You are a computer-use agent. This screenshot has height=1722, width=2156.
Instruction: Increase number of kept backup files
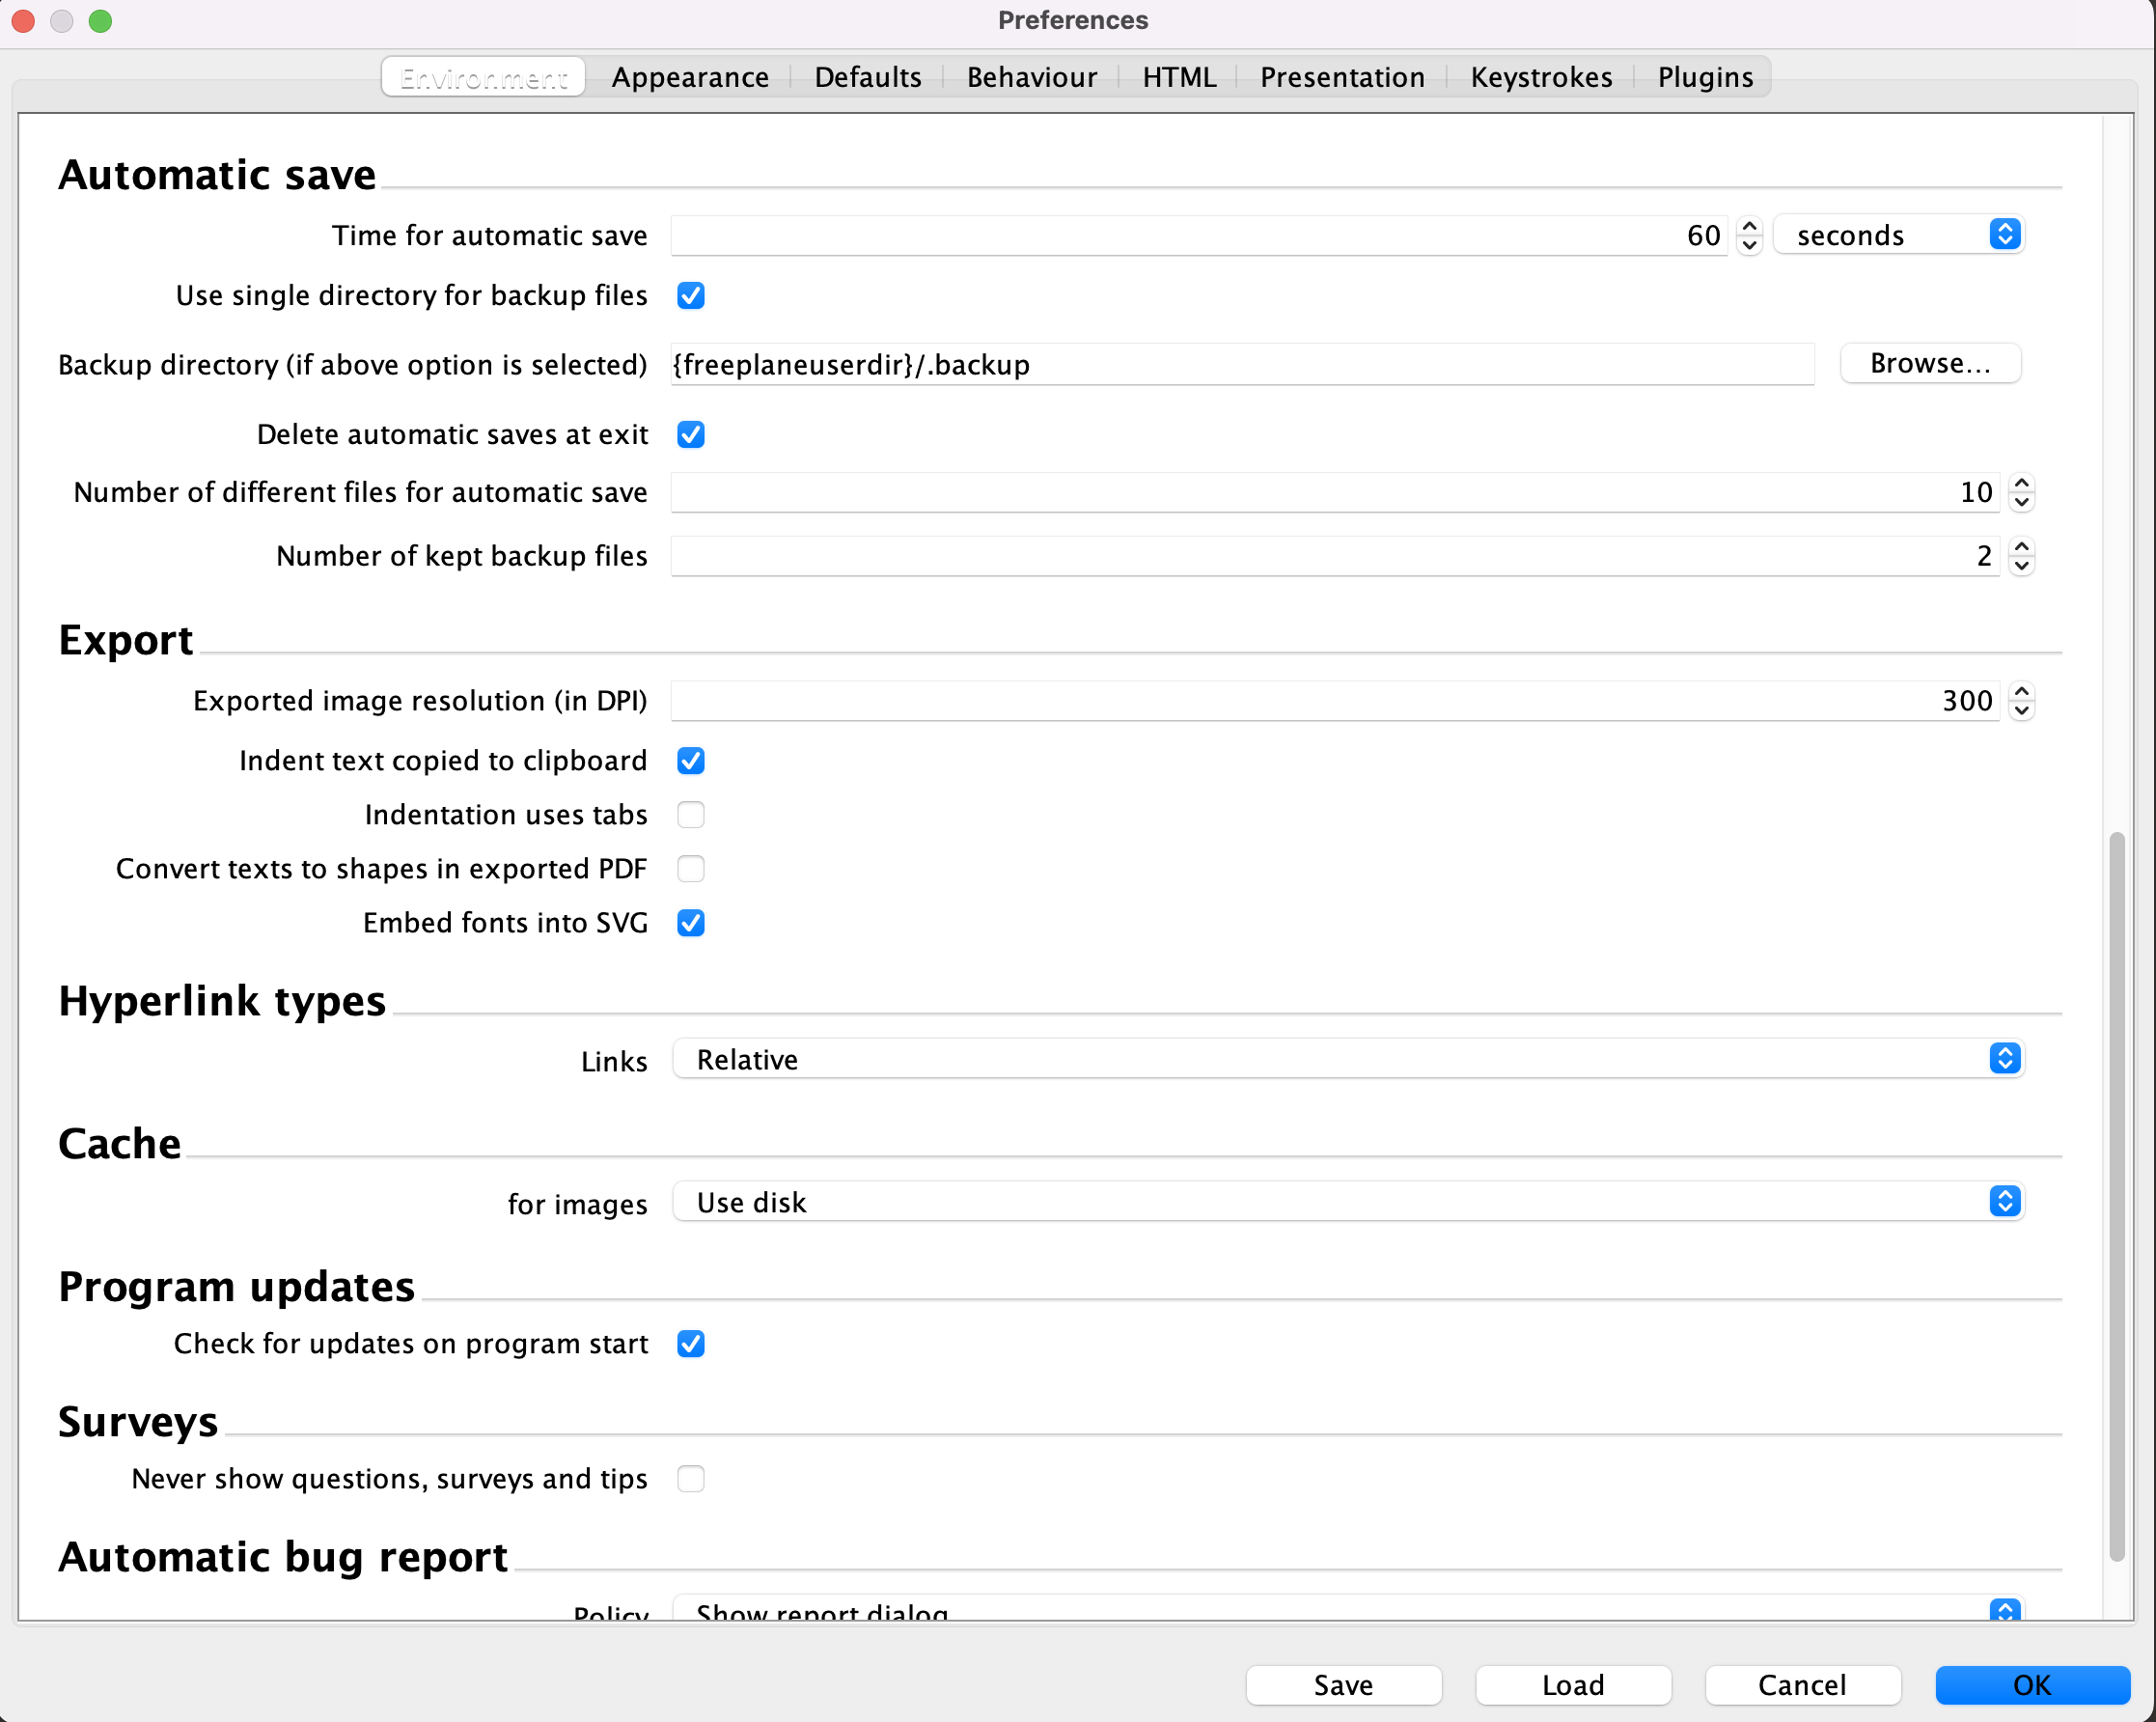point(2022,547)
